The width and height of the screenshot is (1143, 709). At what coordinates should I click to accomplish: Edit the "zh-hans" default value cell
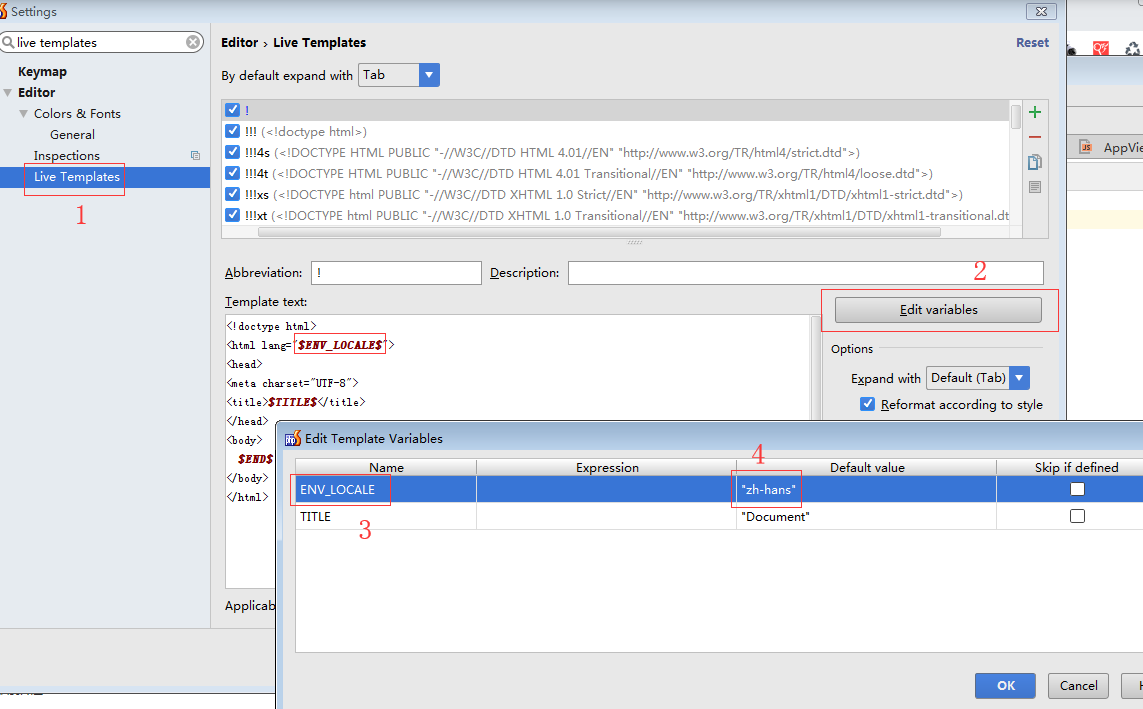866,489
